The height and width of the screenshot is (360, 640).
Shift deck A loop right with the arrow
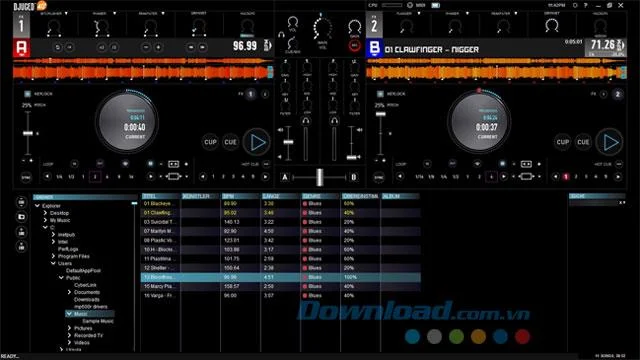151,177
